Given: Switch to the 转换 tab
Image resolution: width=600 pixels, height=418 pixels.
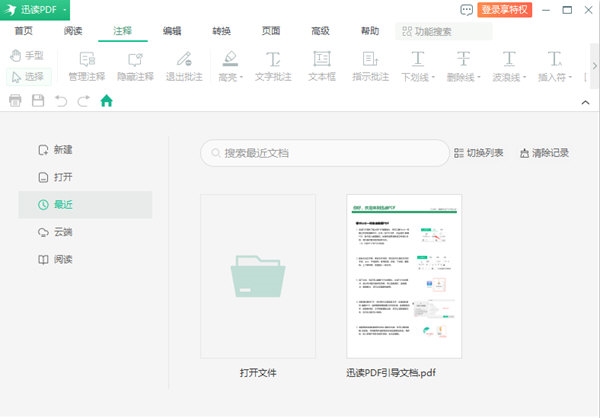Looking at the screenshot, I should pos(222,31).
